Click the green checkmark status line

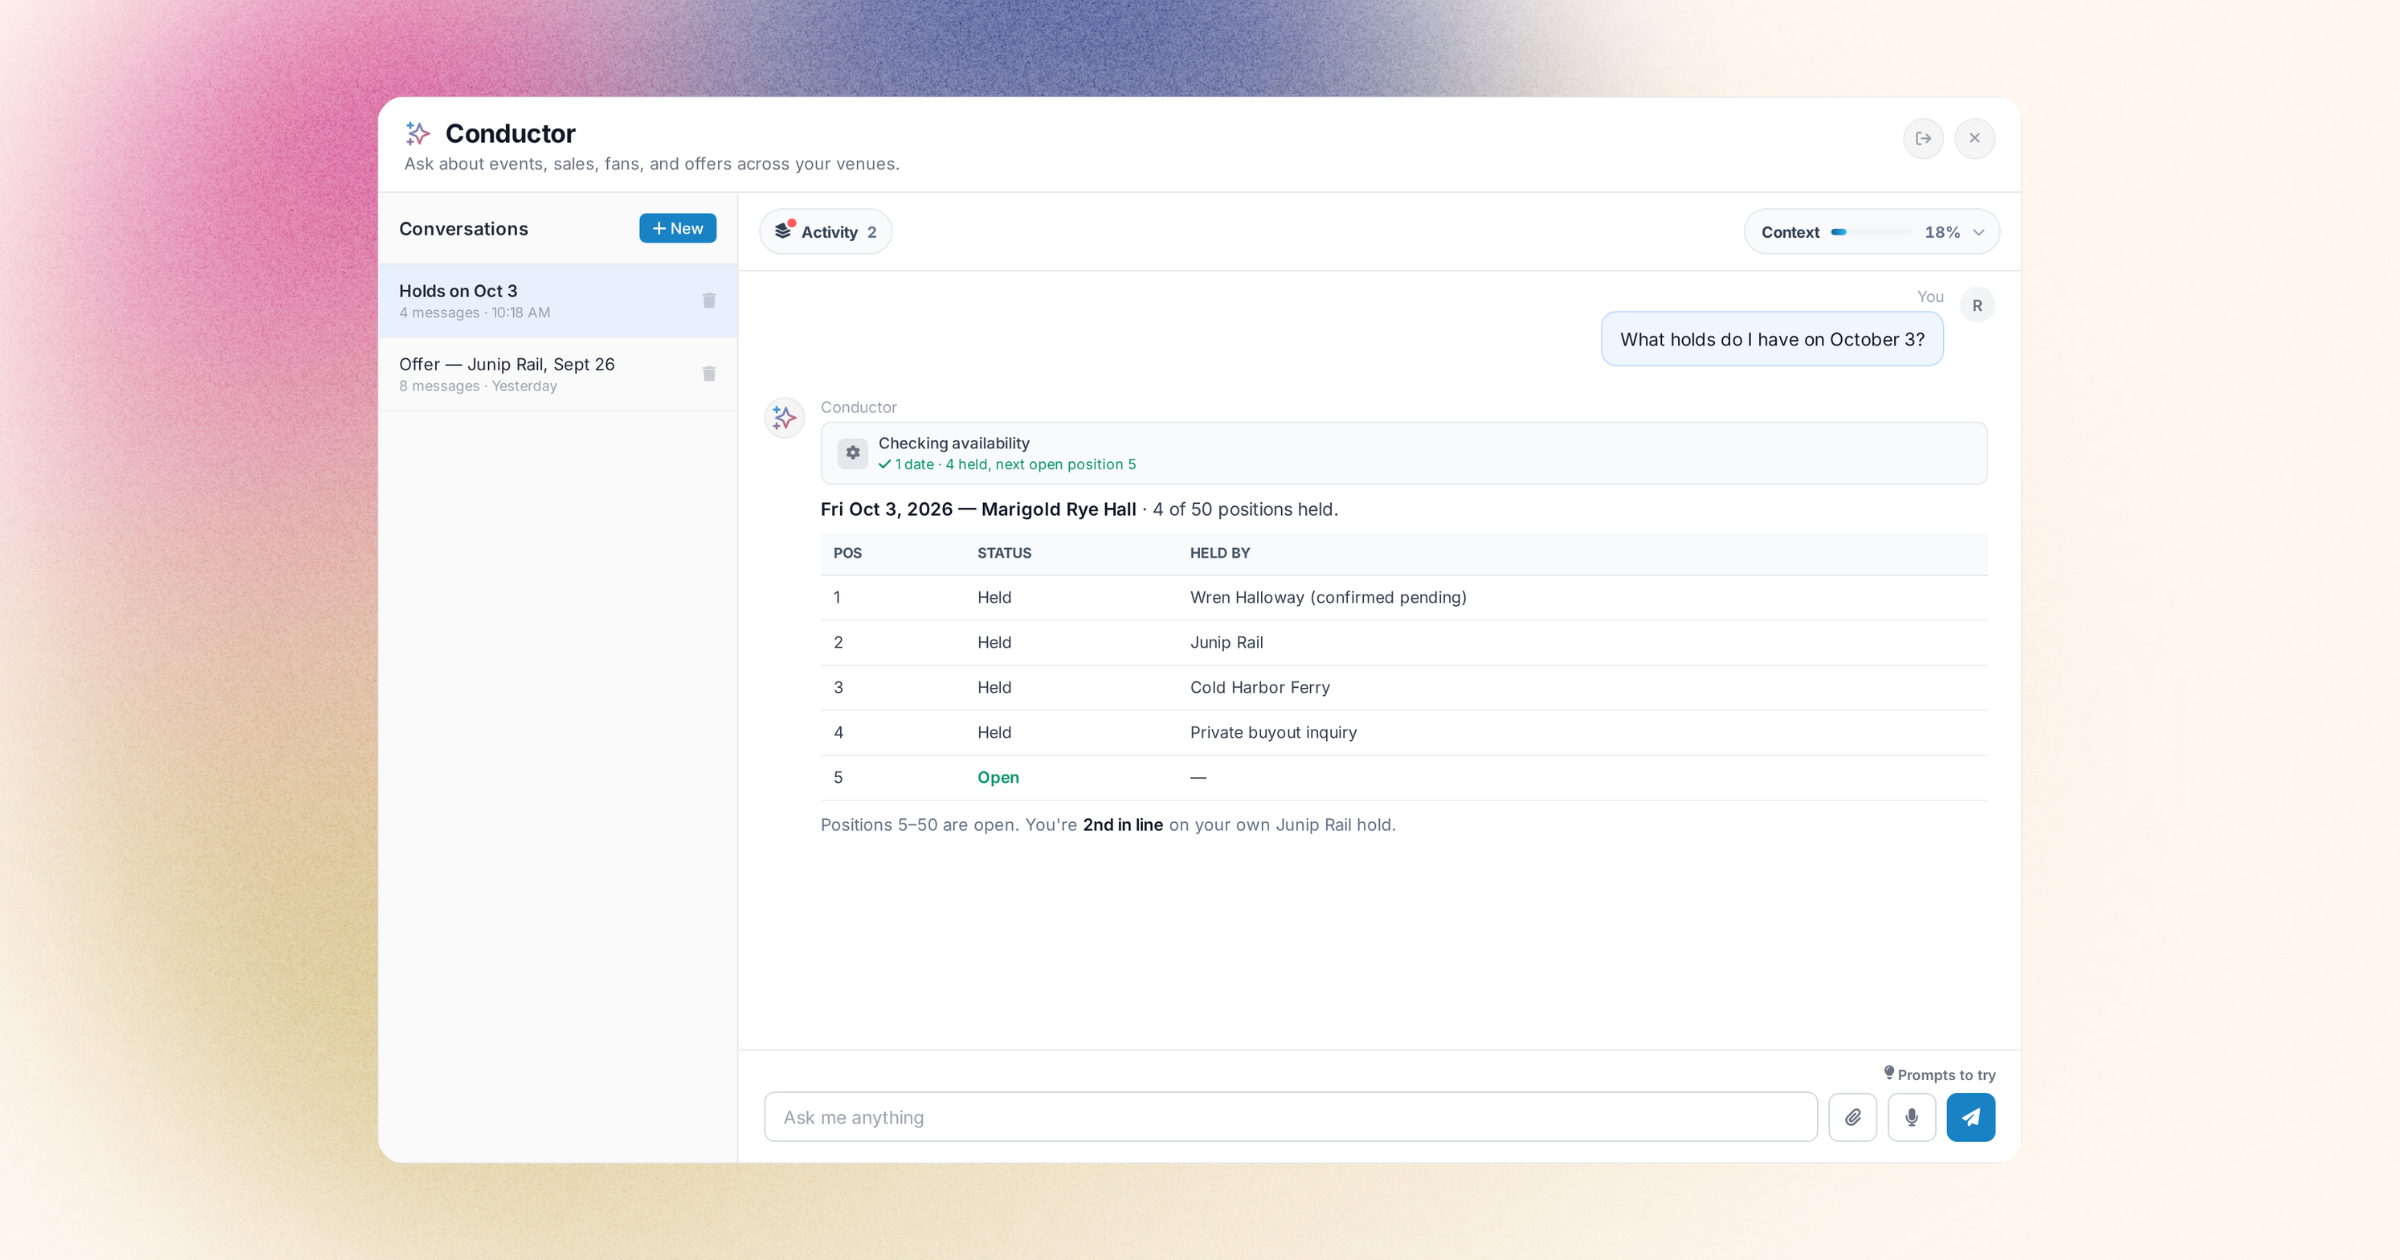tap(1007, 464)
